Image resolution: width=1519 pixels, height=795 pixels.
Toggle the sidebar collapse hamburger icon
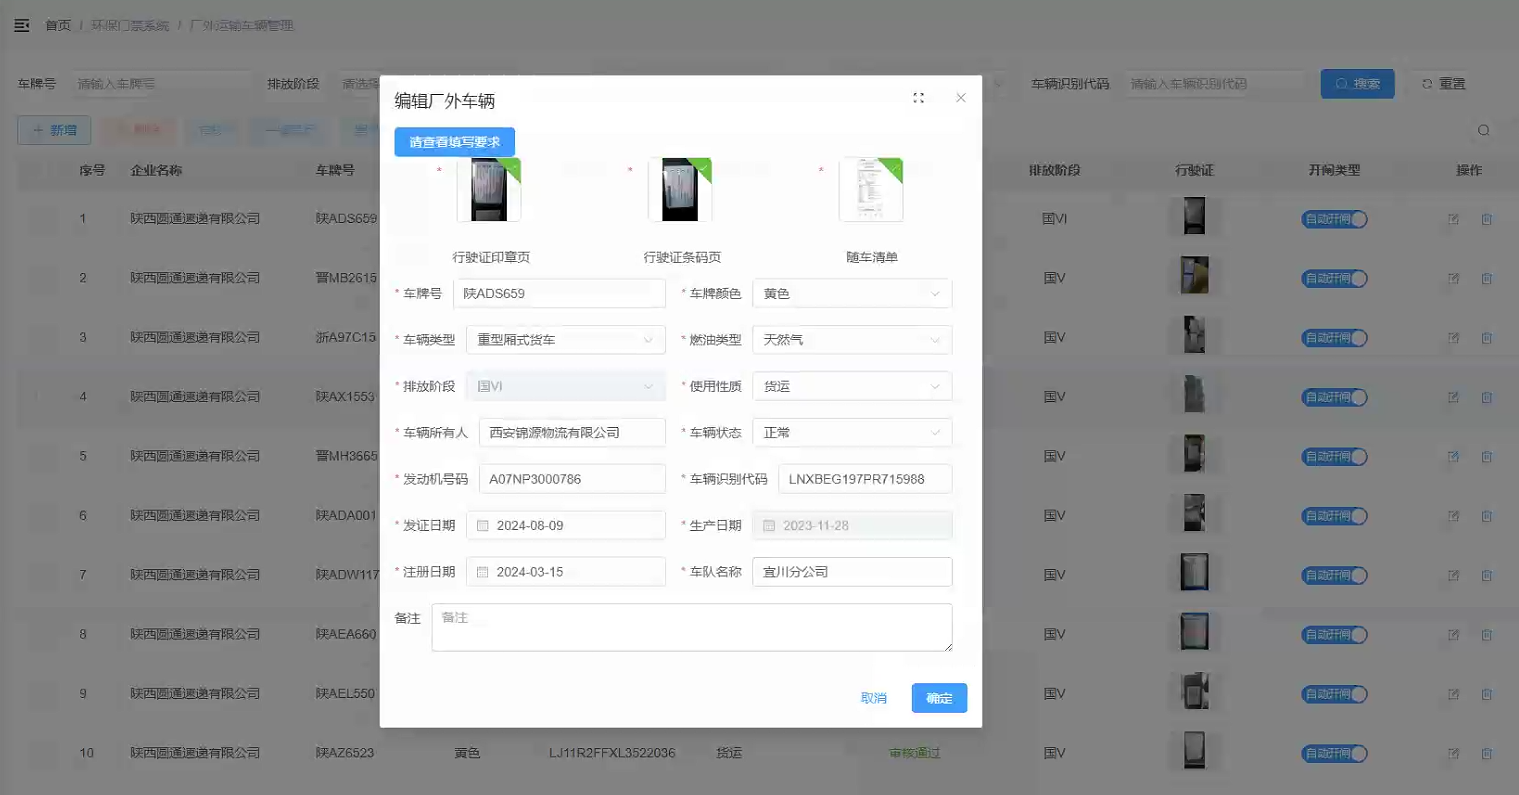pyautogui.click(x=22, y=25)
